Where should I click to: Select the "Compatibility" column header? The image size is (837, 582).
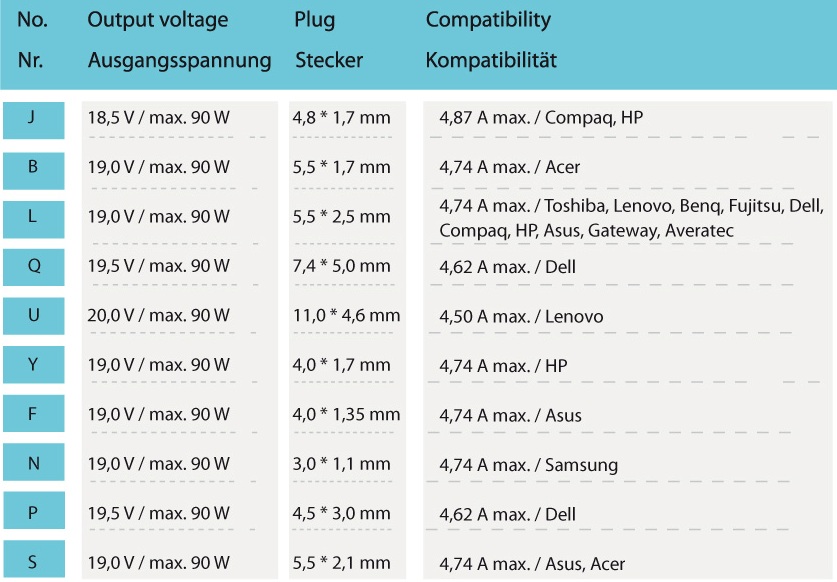[x=488, y=20]
